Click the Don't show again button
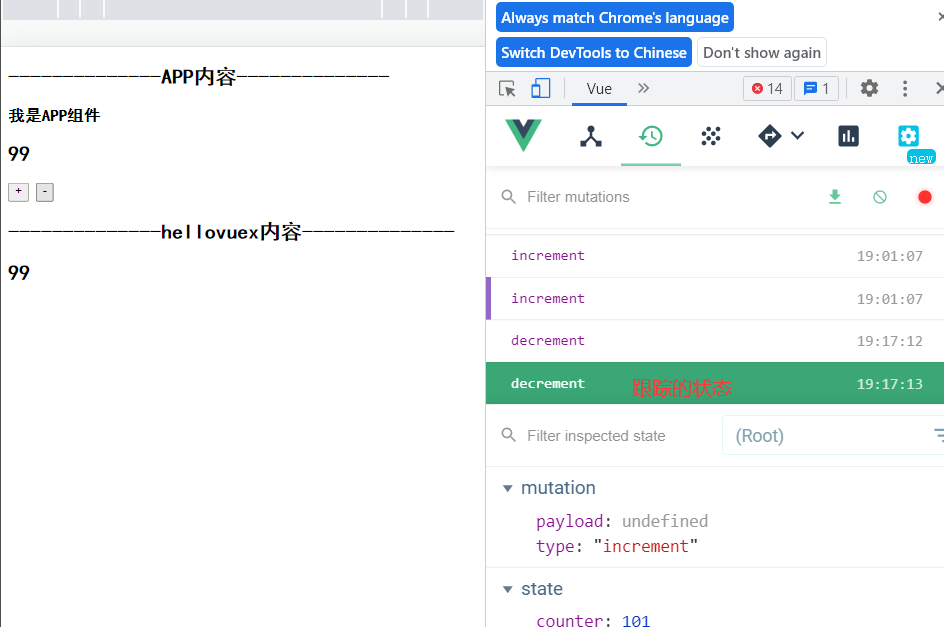This screenshot has width=944, height=627. coord(764,52)
